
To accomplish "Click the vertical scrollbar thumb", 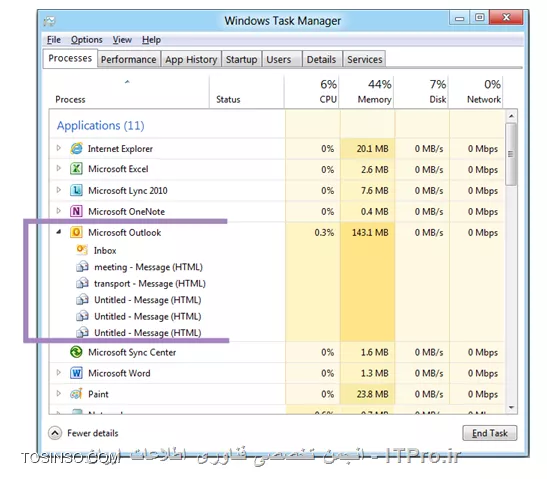I will click(x=511, y=154).
